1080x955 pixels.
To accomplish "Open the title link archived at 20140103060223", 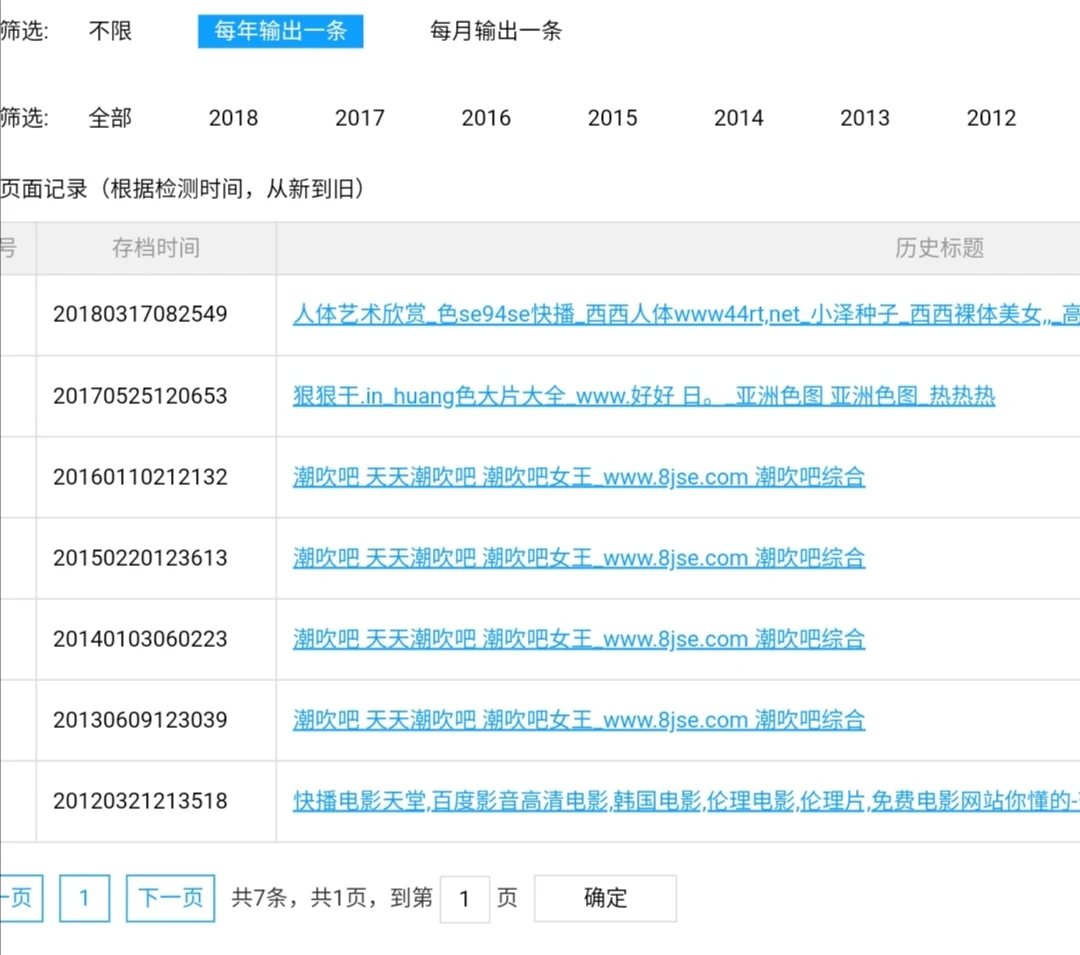I will (578, 639).
